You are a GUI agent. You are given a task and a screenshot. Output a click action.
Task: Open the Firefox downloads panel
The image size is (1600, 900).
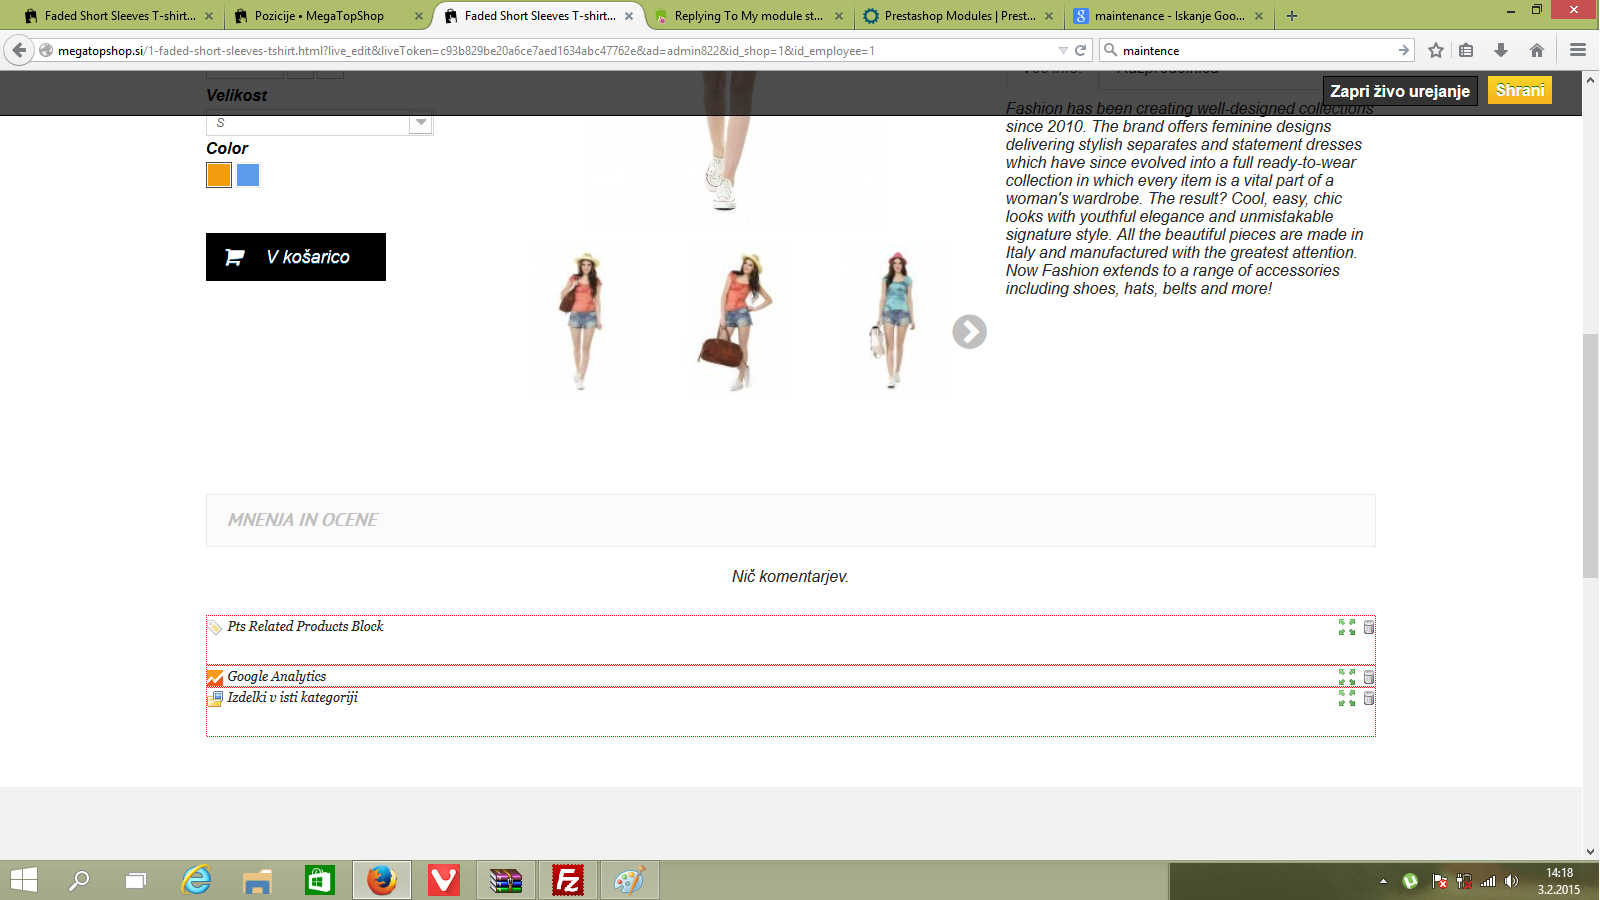[x=1501, y=50]
